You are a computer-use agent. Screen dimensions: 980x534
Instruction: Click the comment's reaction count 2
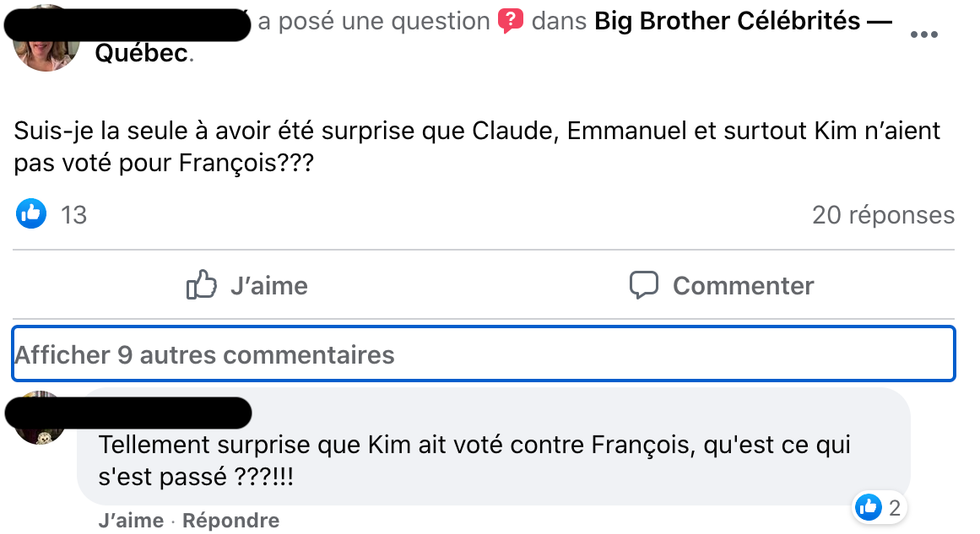tap(894, 508)
